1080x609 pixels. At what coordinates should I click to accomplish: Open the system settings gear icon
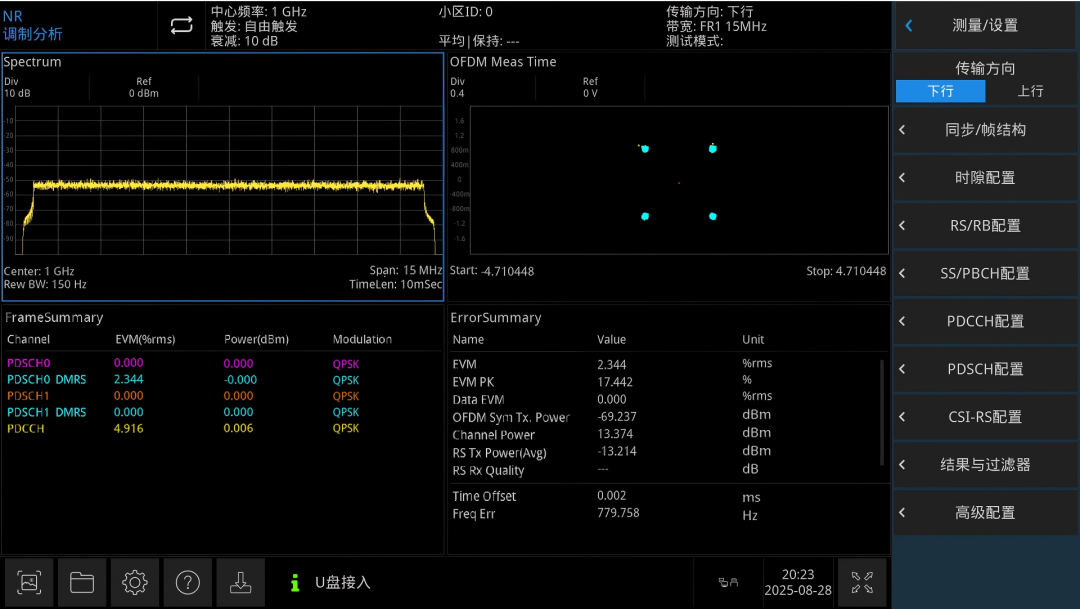click(135, 582)
